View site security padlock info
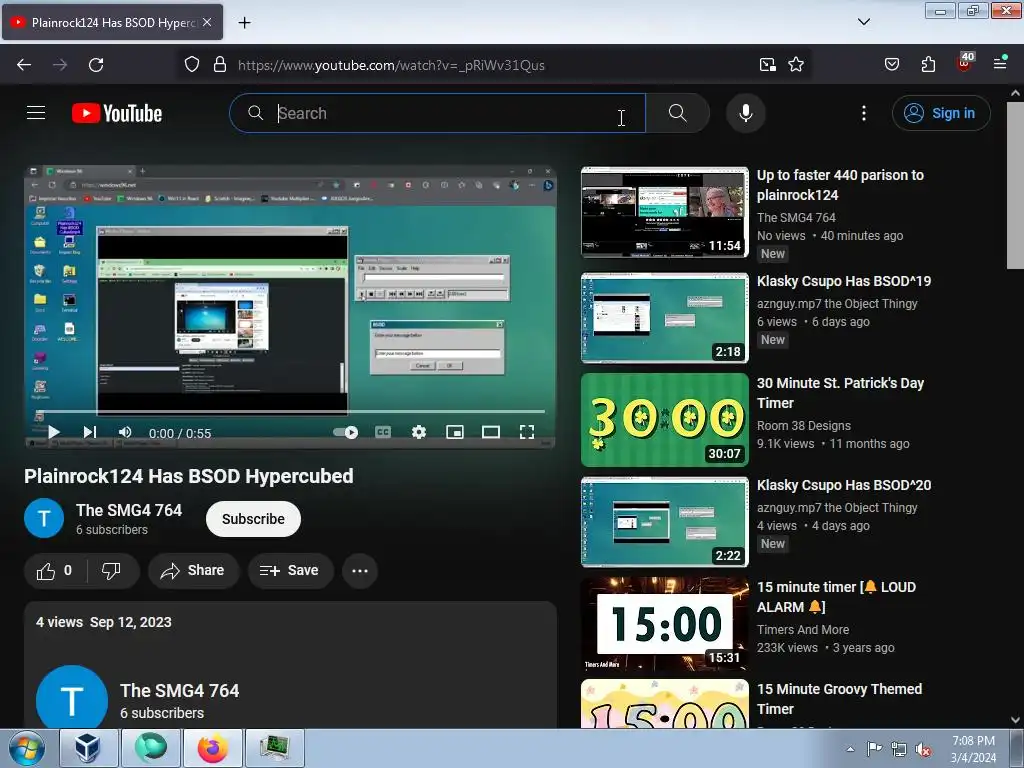 click(x=220, y=65)
